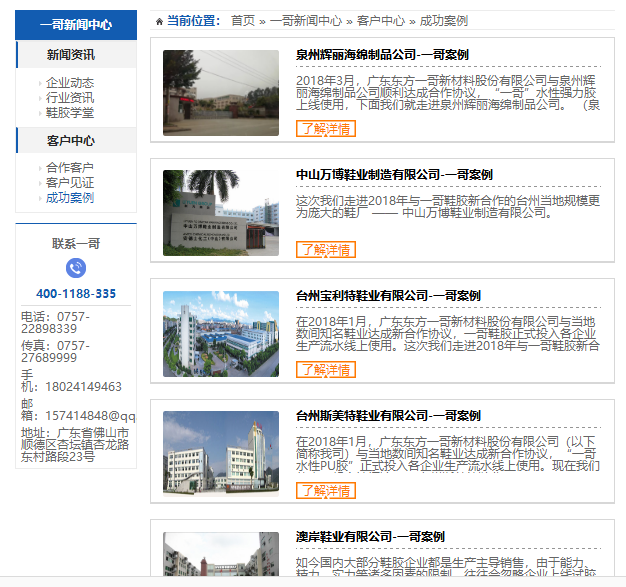This screenshot has height=587, width=626.
Task: Select 行业资讯 in the sidebar
Action: click(x=70, y=97)
